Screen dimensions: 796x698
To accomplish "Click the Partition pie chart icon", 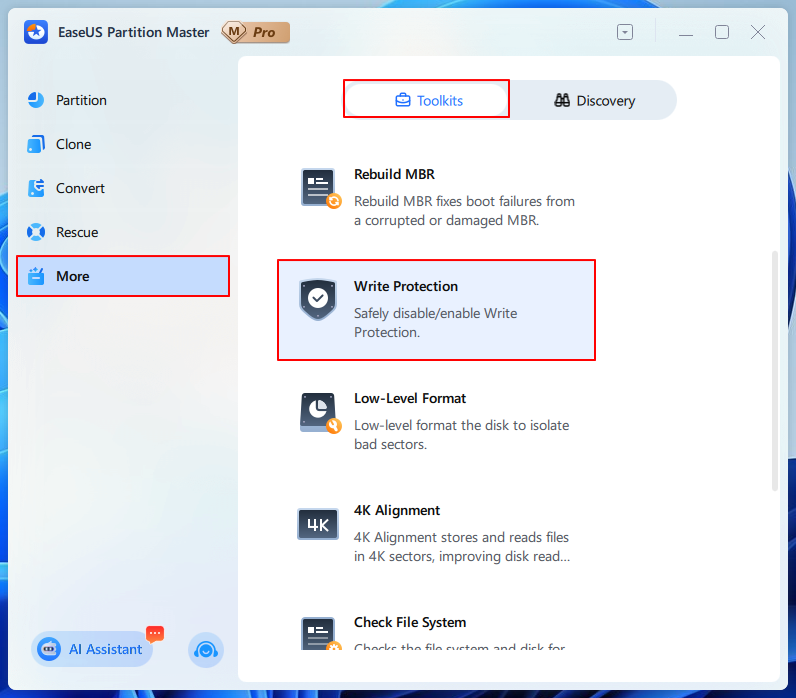I will pyautogui.click(x=37, y=100).
